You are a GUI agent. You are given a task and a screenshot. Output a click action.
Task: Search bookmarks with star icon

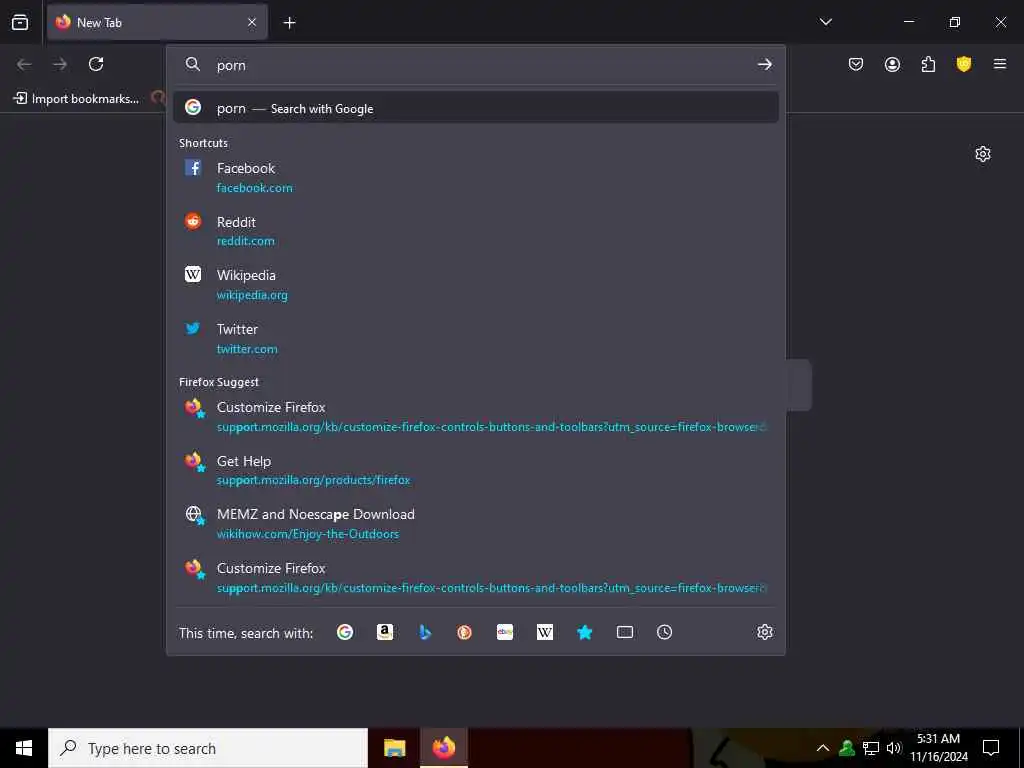[584, 632]
